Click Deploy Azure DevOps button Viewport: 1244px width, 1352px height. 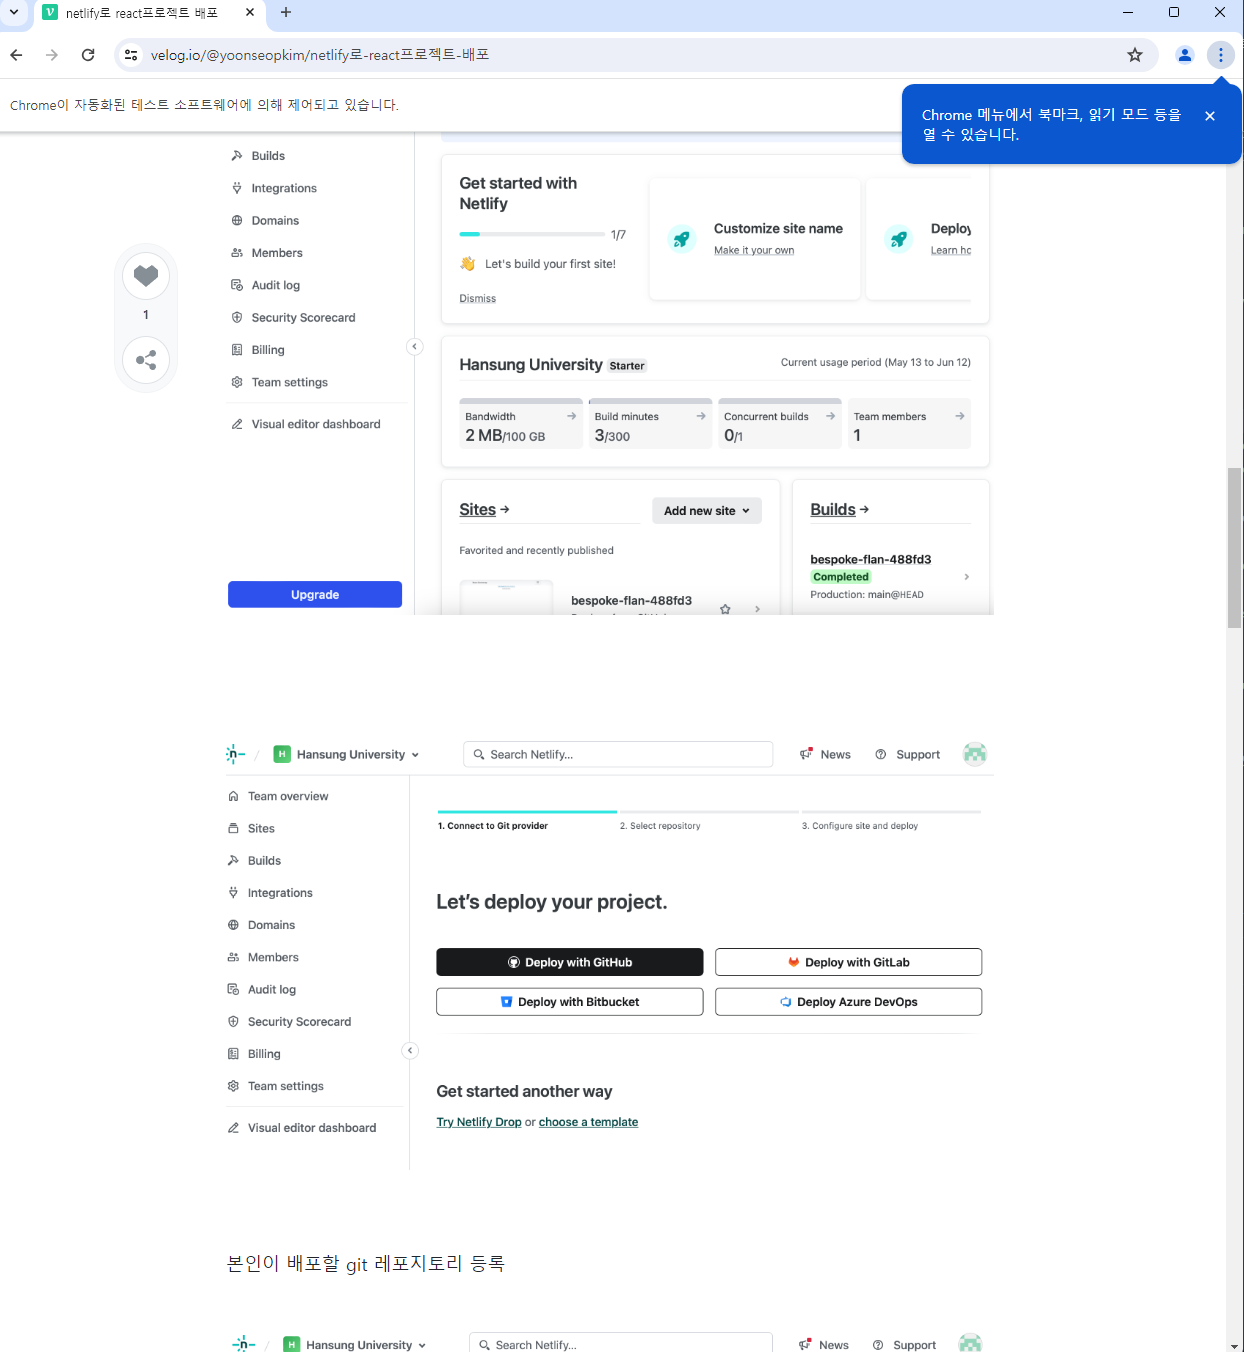[x=848, y=1002]
